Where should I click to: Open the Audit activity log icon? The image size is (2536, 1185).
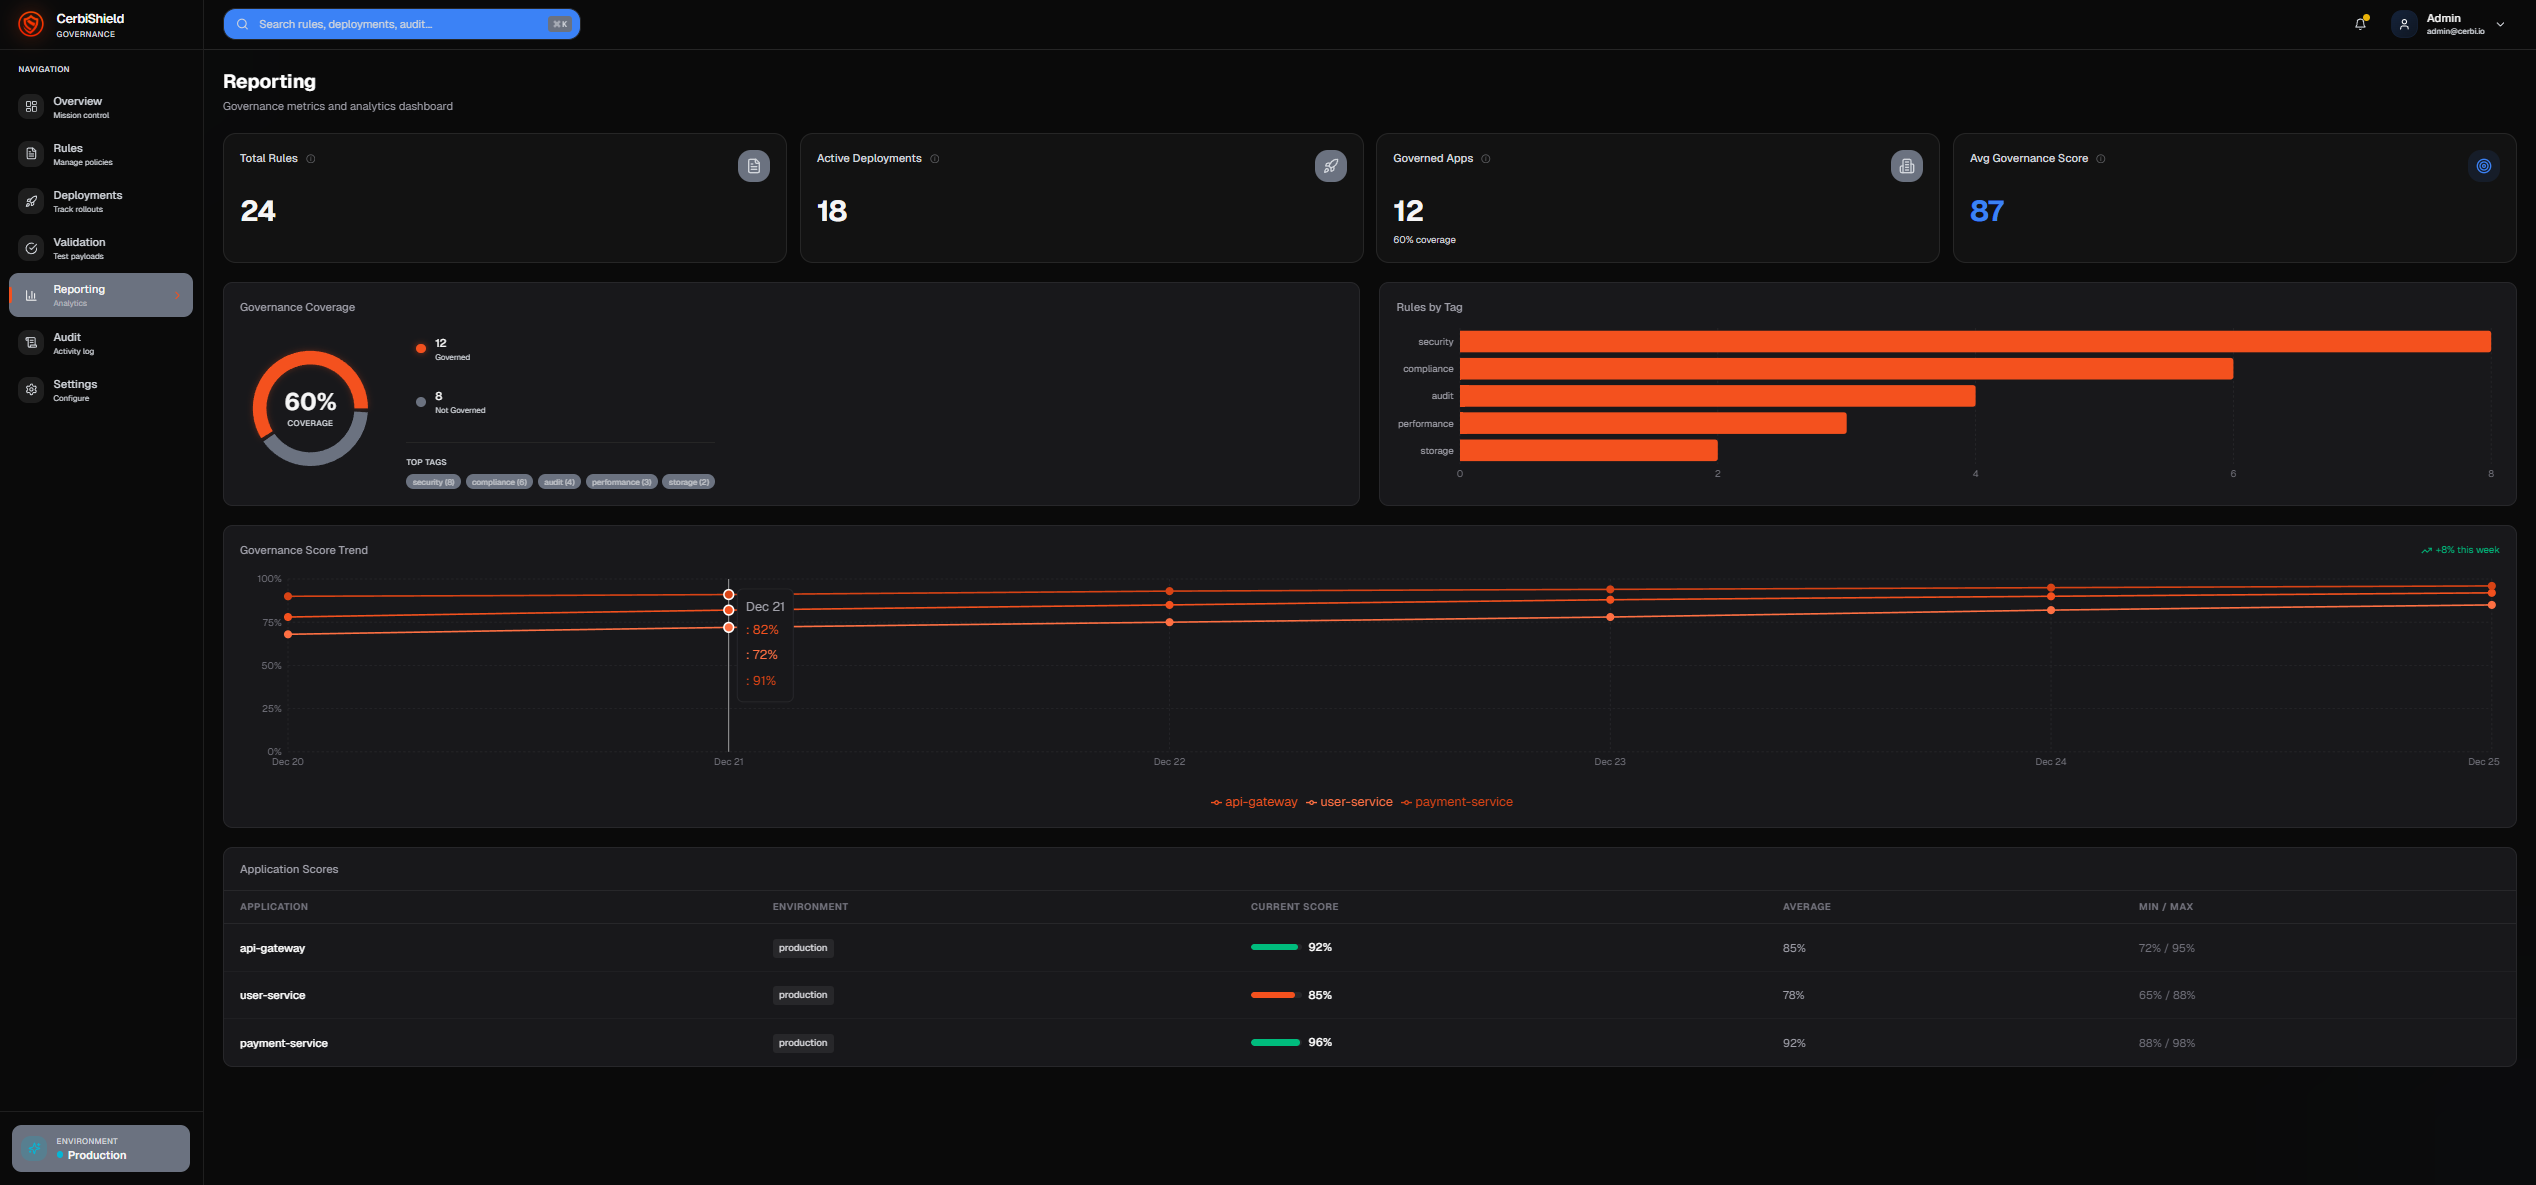(31, 342)
